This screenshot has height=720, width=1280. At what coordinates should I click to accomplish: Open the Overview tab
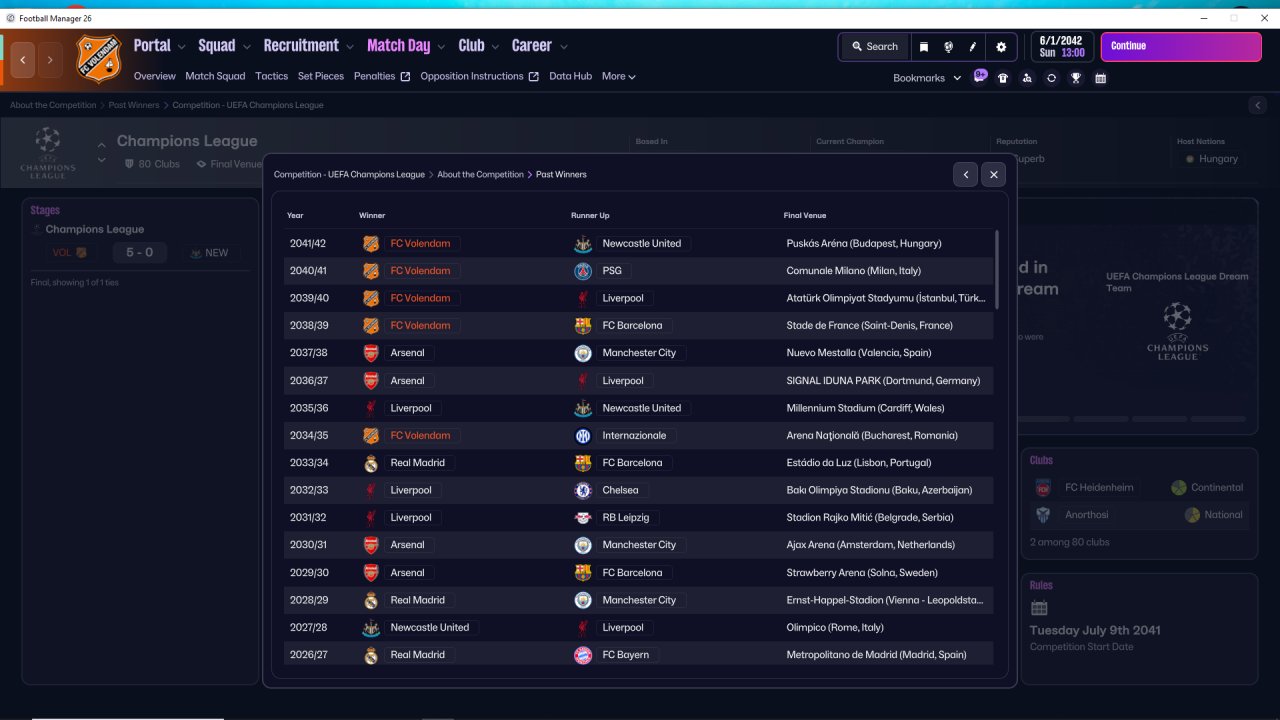155,77
